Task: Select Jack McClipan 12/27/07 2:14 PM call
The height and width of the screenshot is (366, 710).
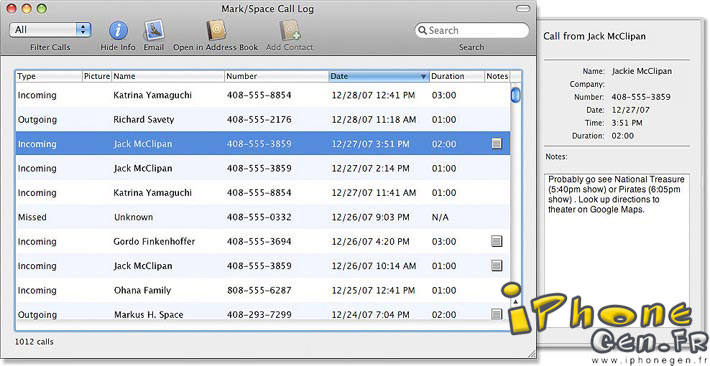Action: pyautogui.click(x=263, y=169)
